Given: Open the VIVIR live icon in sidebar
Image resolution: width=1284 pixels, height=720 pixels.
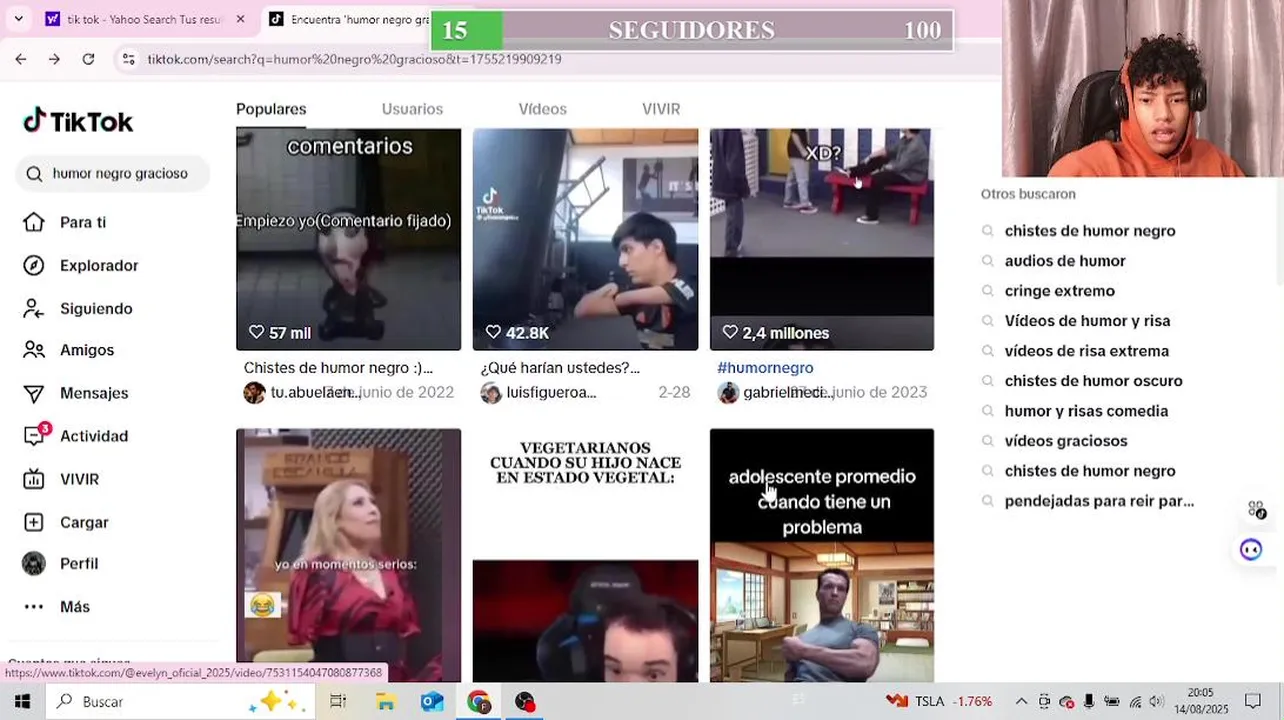Looking at the screenshot, I should tap(34, 479).
